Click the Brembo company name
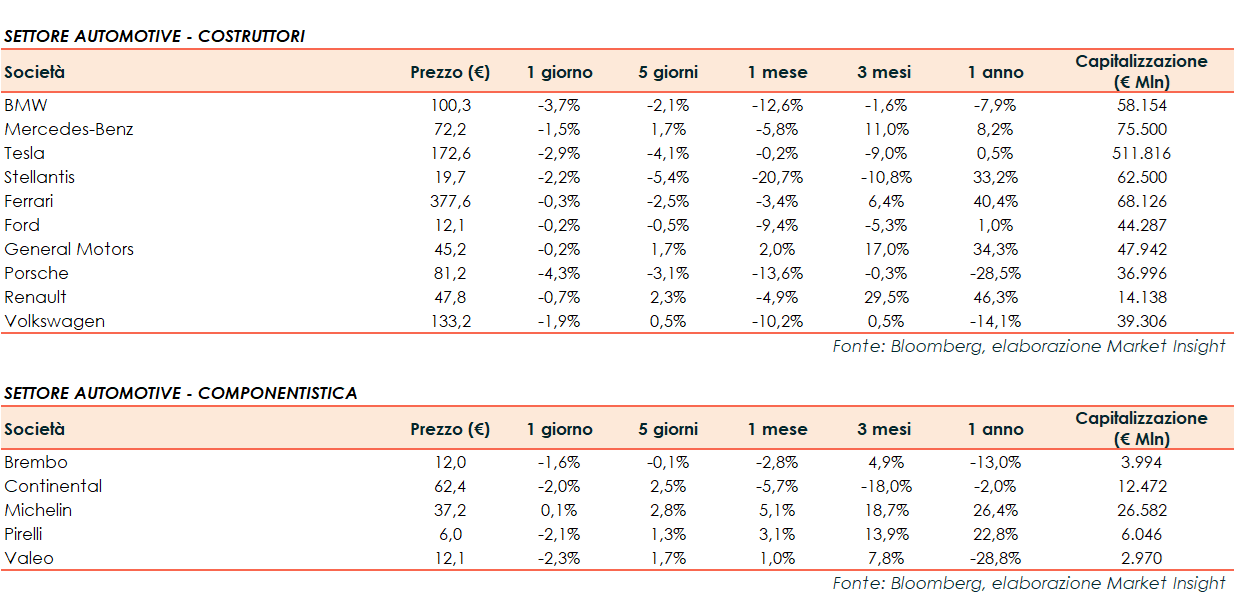The width and height of the screenshot is (1234, 595). pyautogui.click(x=36, y=462)
